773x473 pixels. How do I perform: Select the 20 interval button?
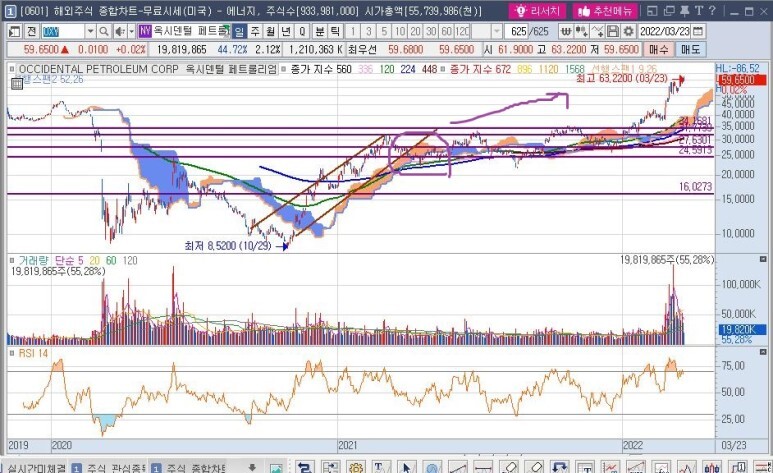pos(416,32)
